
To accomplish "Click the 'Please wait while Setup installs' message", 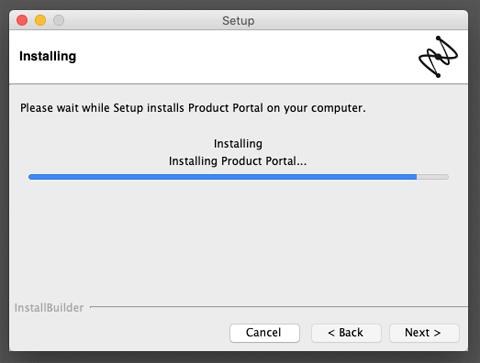I will (x=193, y=108).
